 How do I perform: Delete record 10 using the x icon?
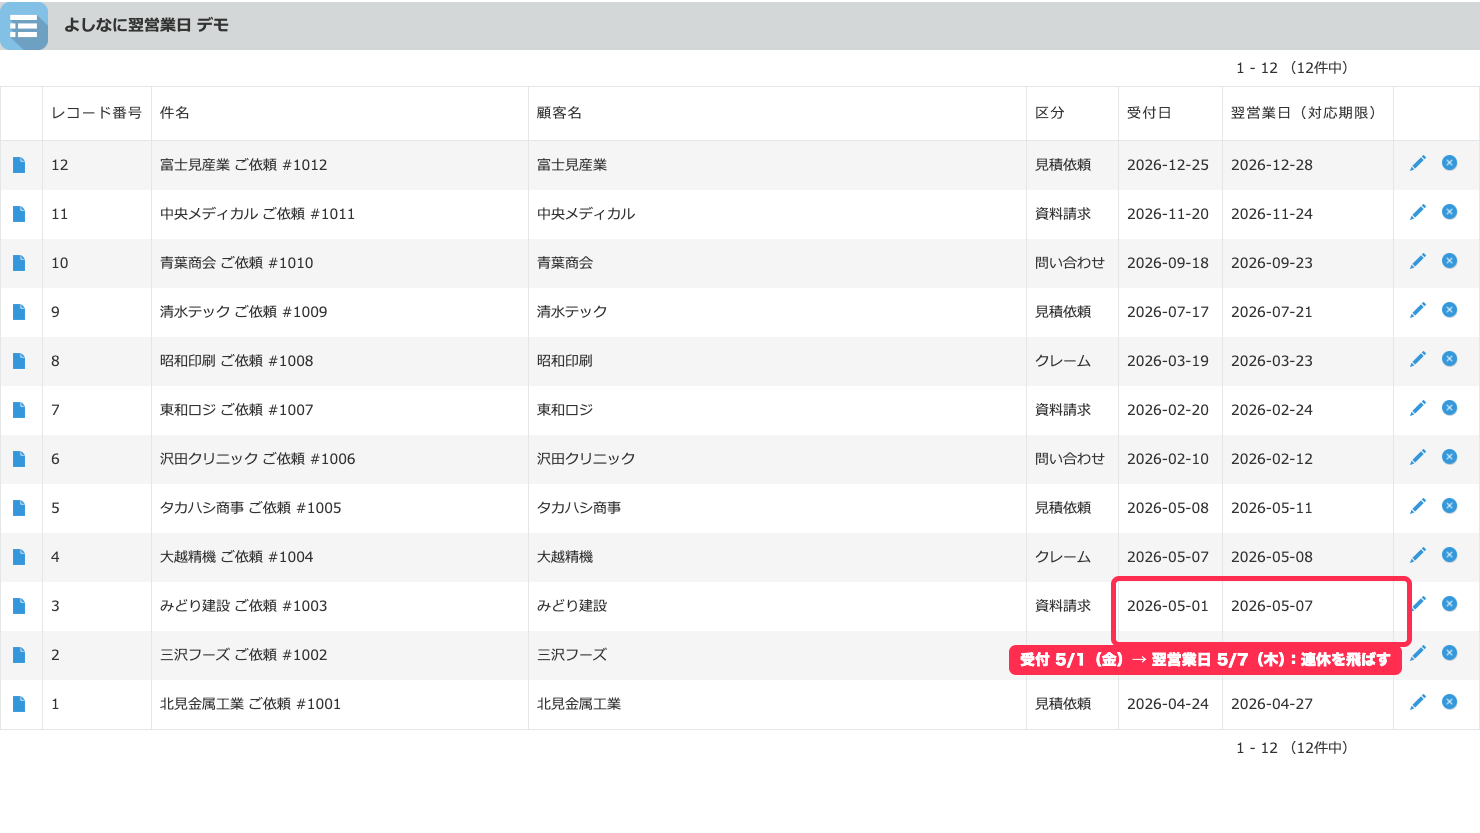[x=1449, y=261]
